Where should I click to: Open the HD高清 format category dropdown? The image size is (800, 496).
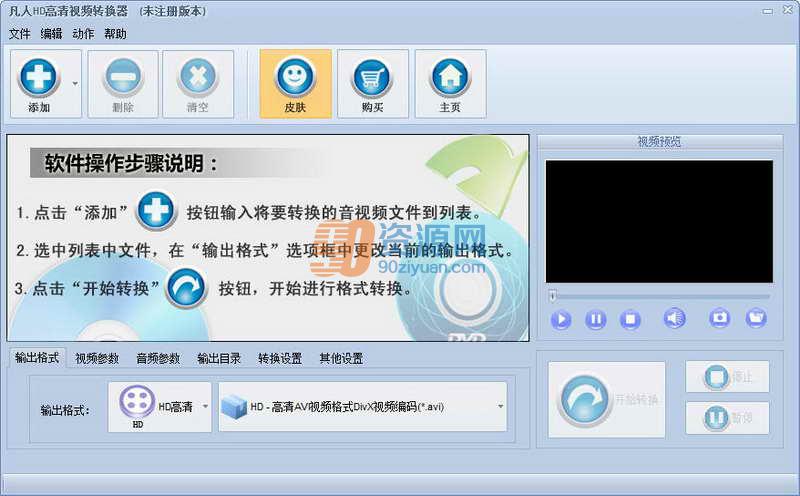click(x=205, y=406)
